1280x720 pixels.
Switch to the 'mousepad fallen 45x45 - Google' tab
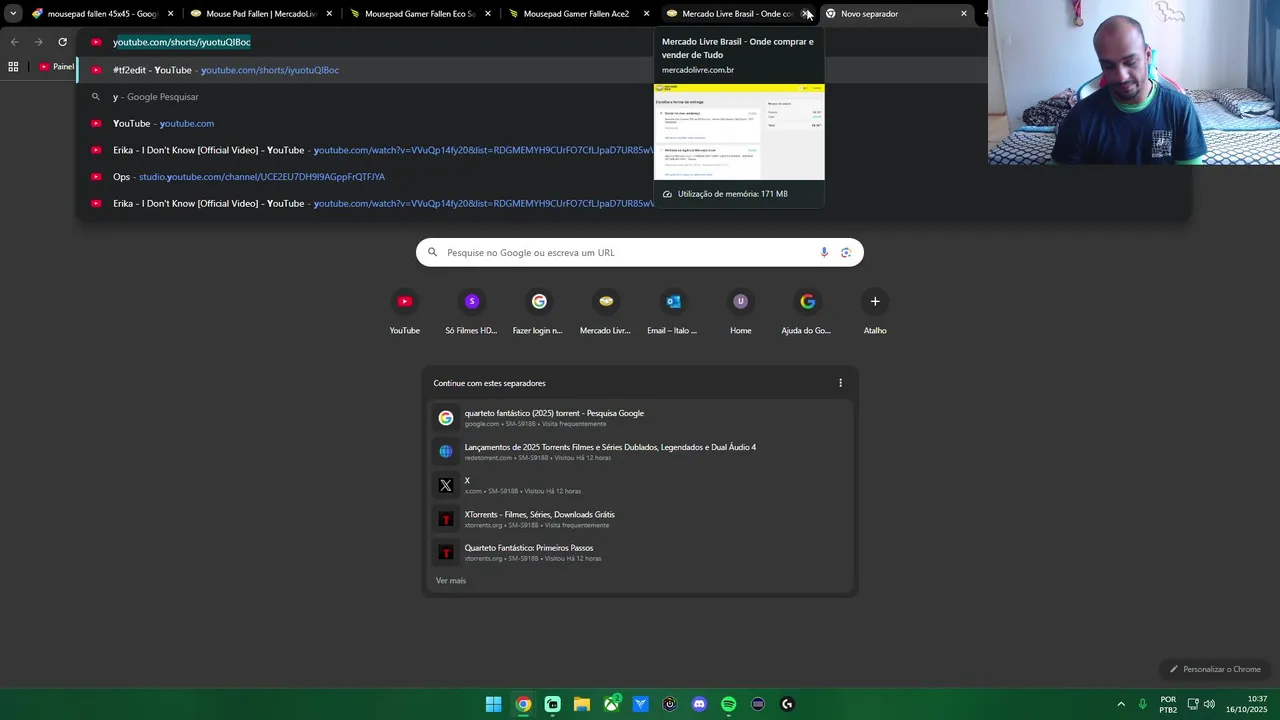pos(100,14)
